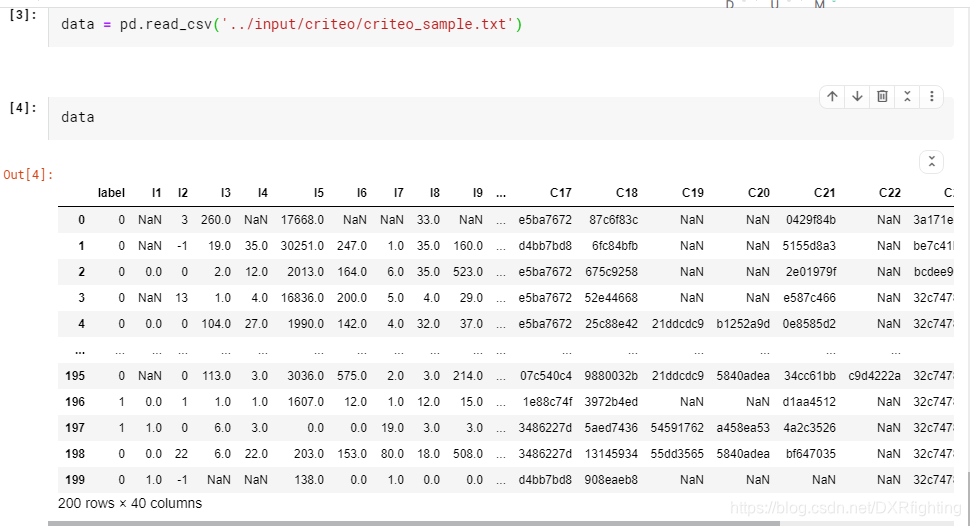Click the cell value c9d4222a
The image size is (970, 526).
pyautogui.click(x=874, y=376)
